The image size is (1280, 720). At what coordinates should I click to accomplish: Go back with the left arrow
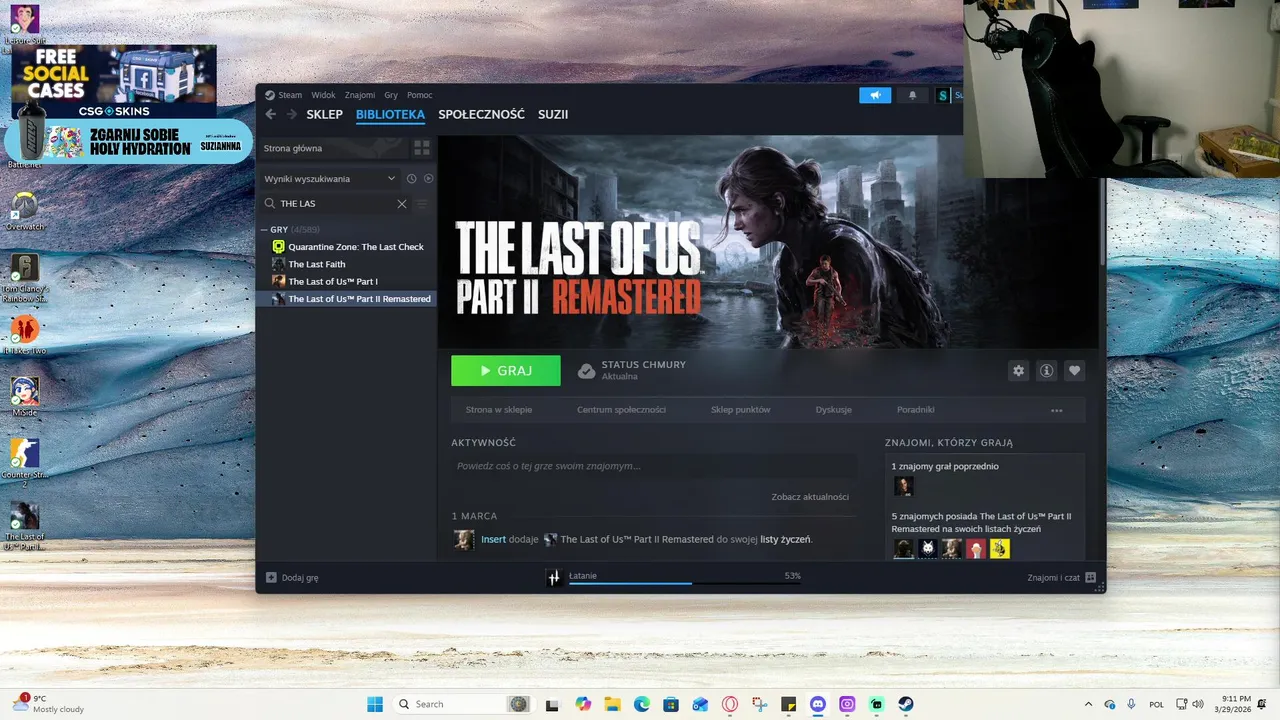[x=271, y=114]
